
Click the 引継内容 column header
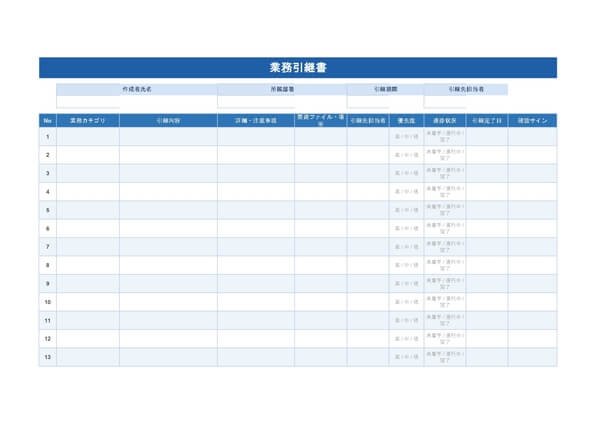coord(168,120)
